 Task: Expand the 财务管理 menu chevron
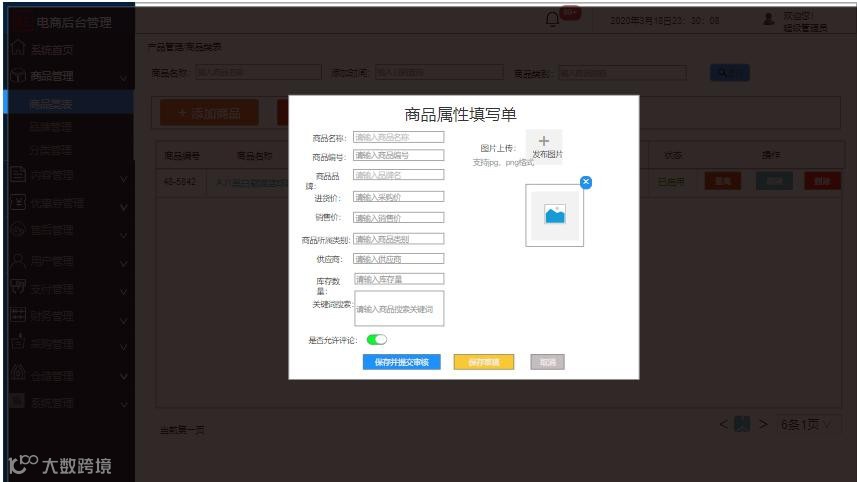click(124, 320)
